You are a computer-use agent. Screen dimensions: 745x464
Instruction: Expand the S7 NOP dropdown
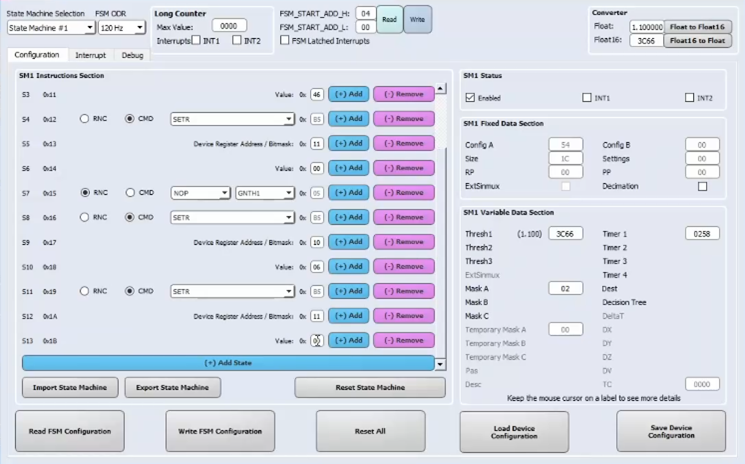(x=201, y=193)
